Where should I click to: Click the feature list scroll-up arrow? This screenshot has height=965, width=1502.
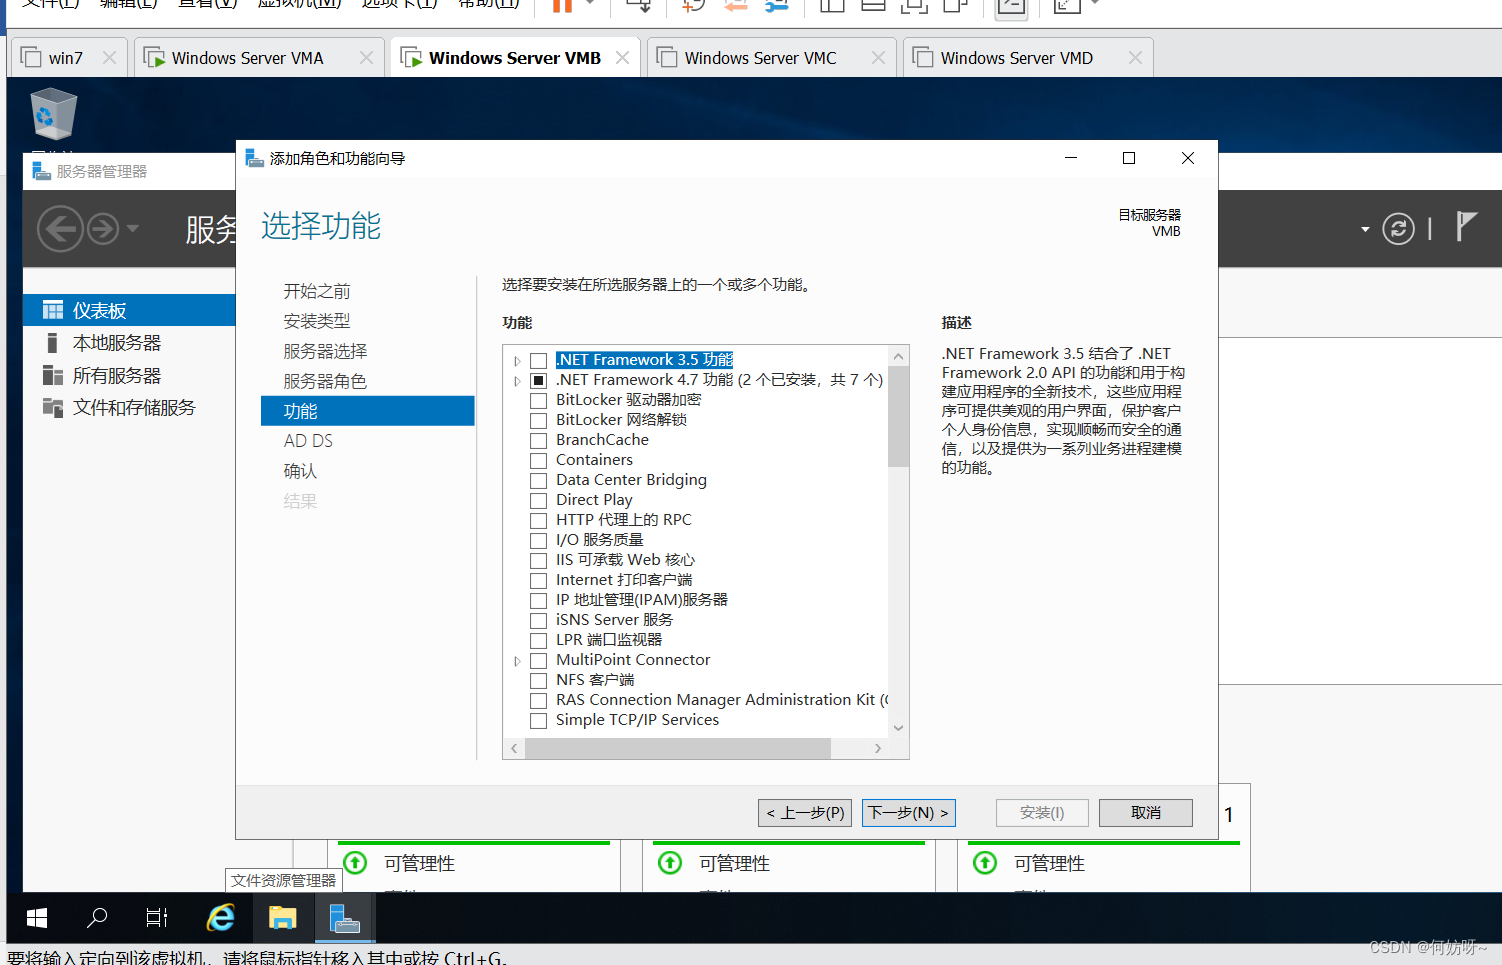click(898, 356)
